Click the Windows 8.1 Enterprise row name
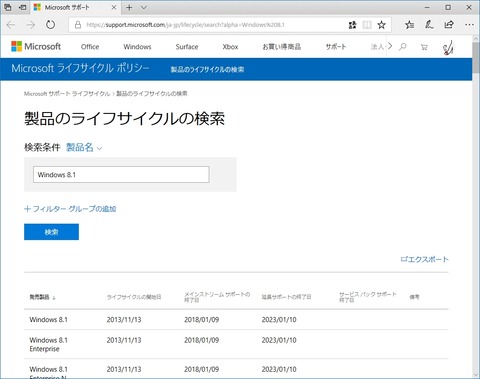 [48, 344]
